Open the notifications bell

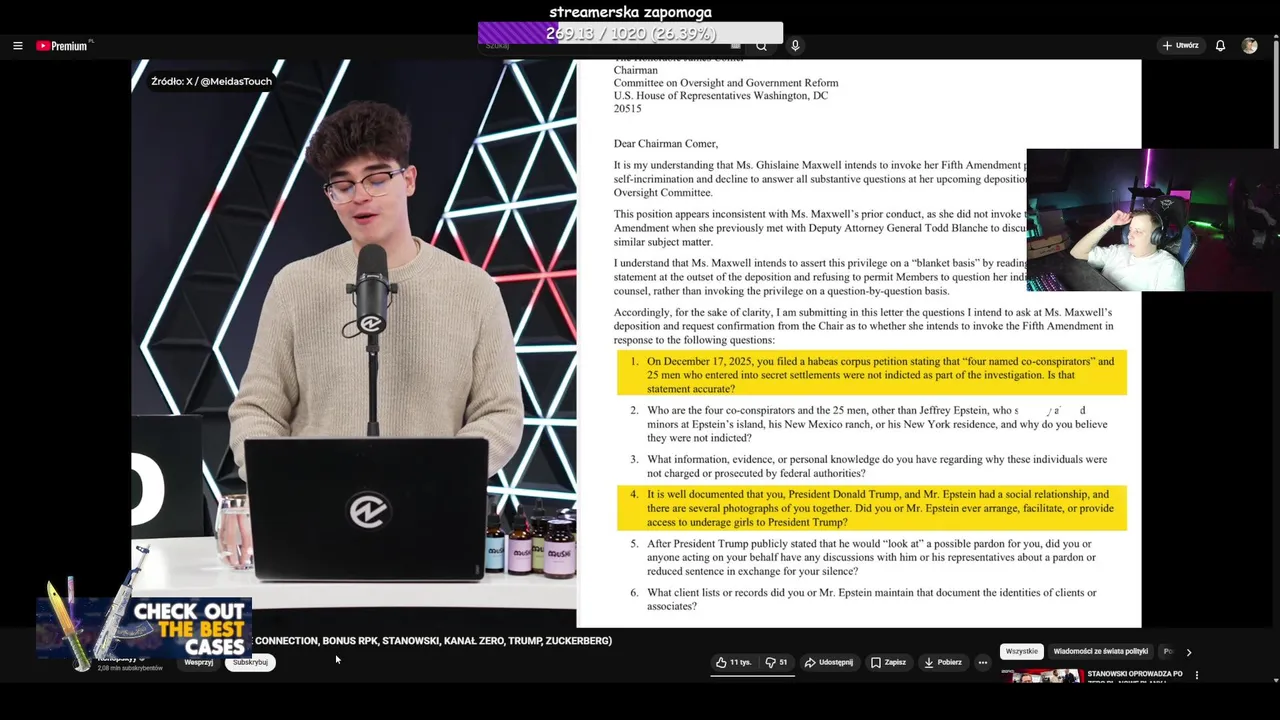pyautogui.click(x=1220, y=46)
